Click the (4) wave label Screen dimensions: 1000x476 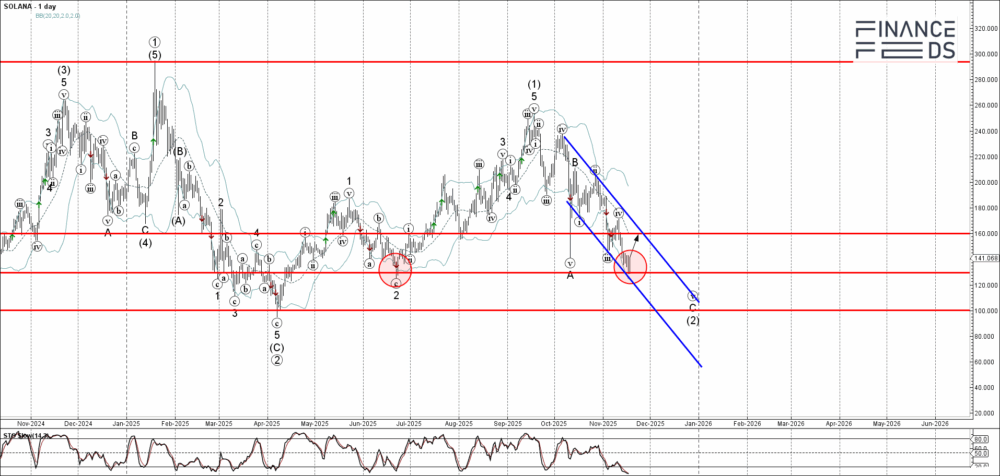(145, 242)
